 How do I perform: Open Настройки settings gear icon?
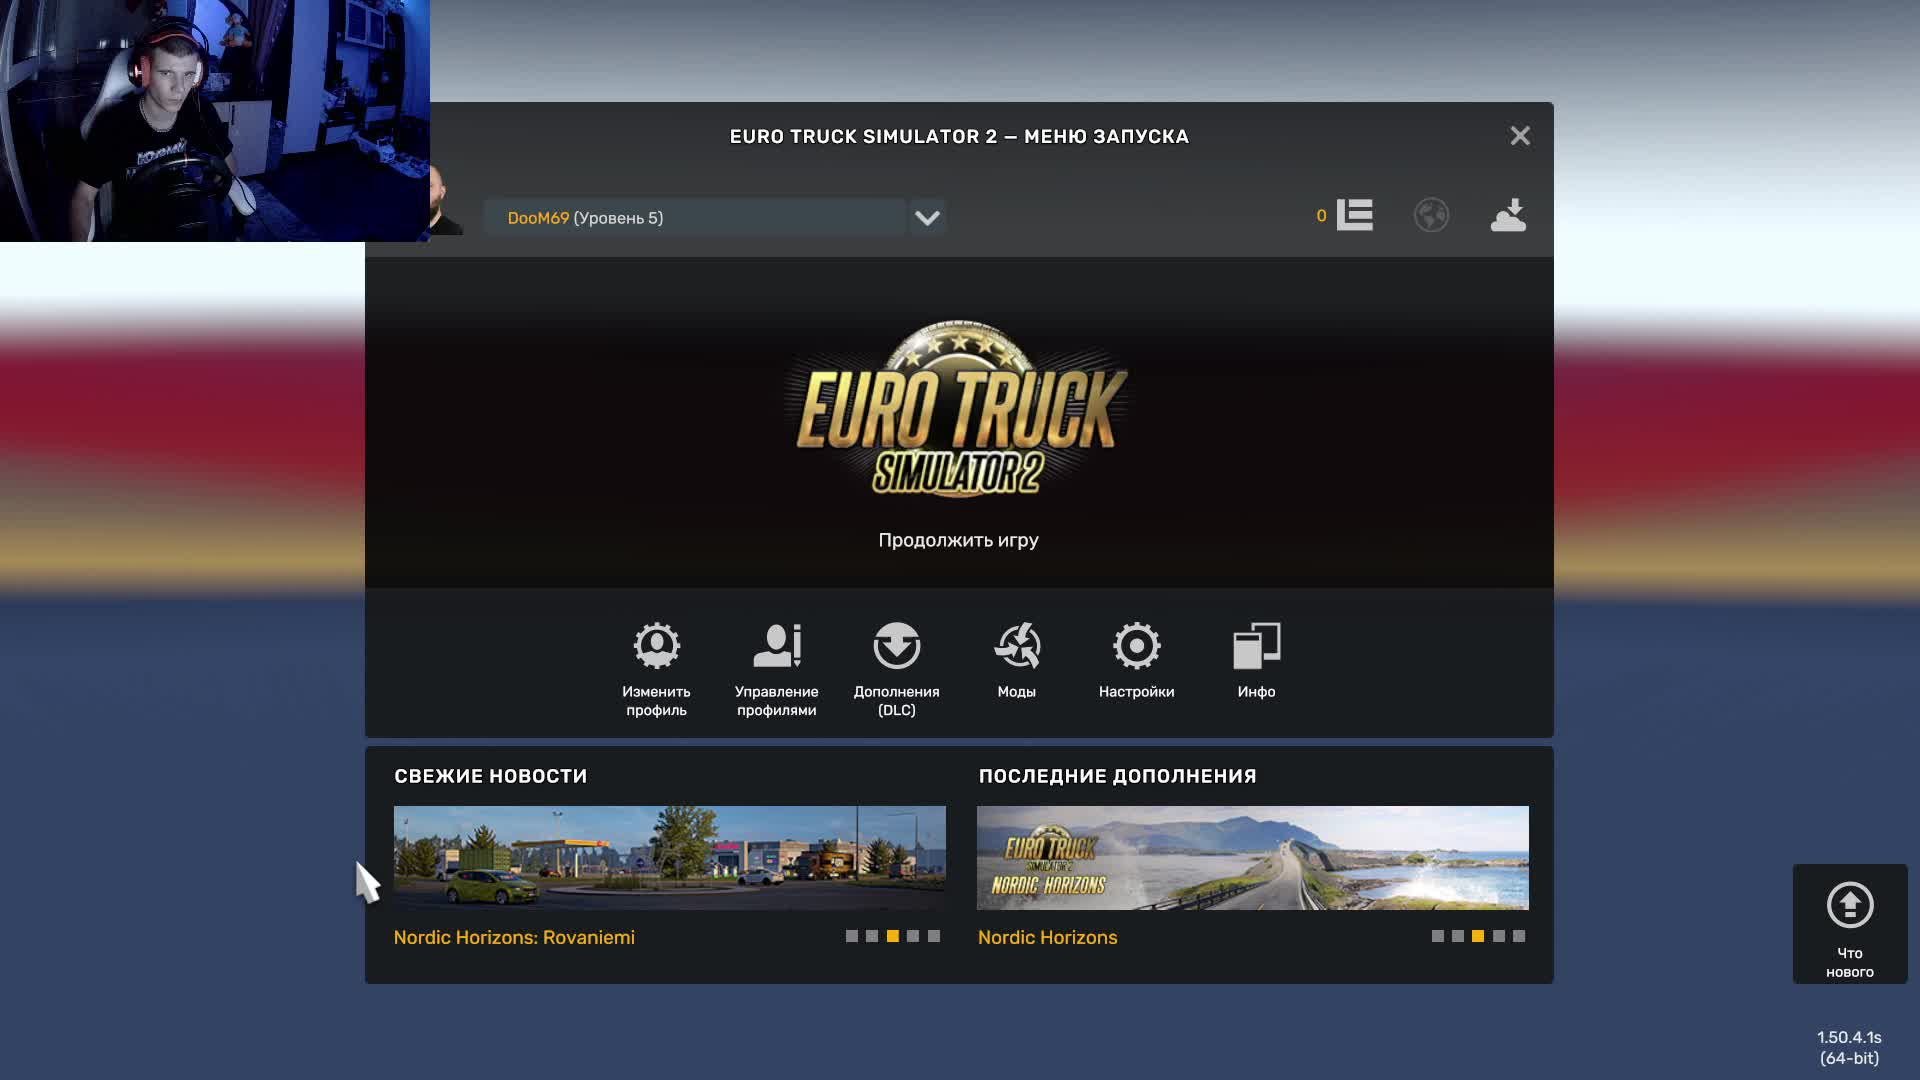[x=1136, y=646]
